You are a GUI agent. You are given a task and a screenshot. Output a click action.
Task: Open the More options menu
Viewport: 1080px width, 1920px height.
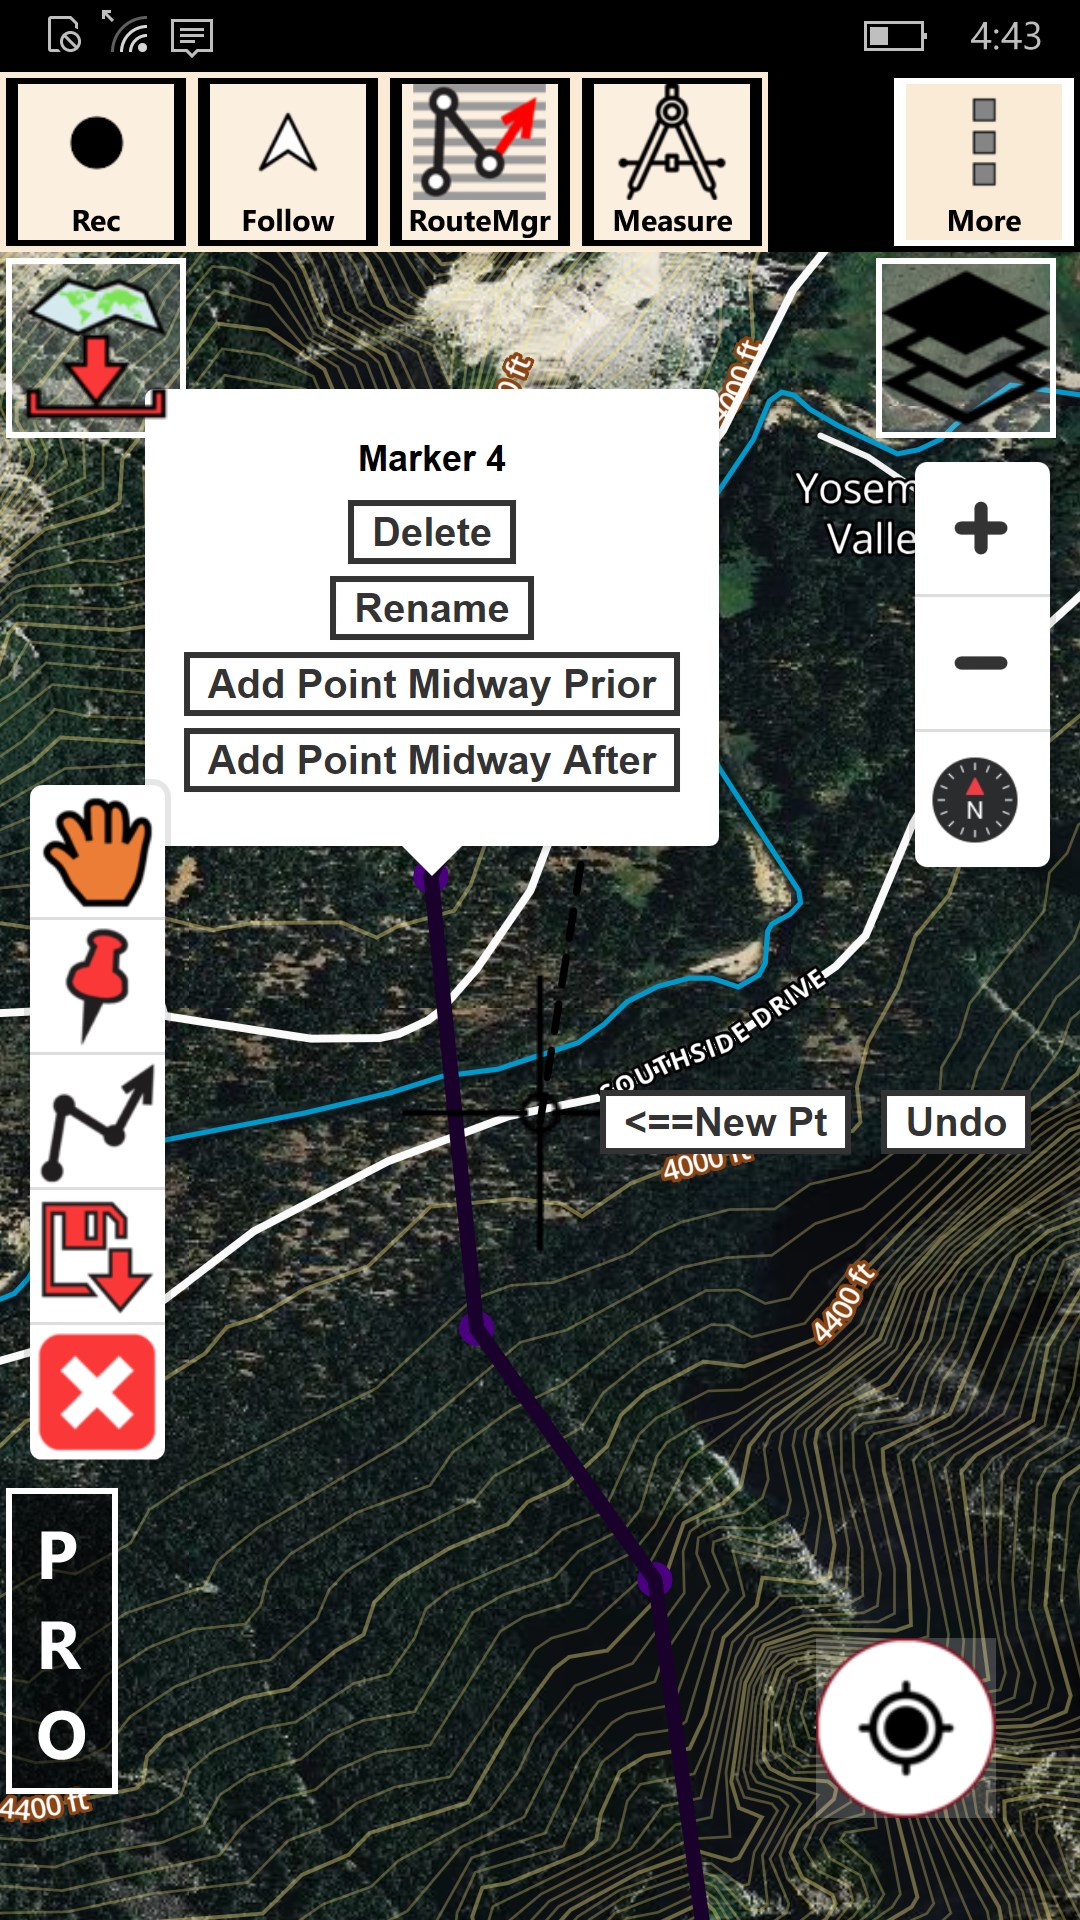point(984,162)
